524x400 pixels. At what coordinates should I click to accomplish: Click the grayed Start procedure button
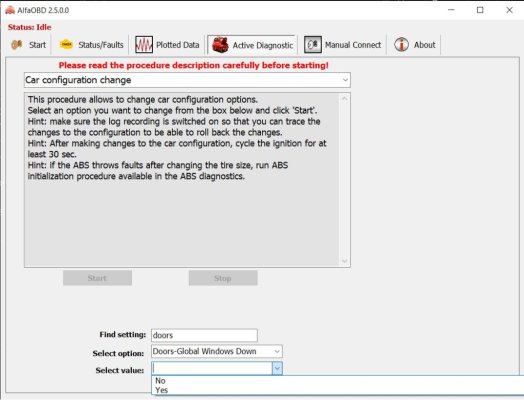[x=97, y=278]
